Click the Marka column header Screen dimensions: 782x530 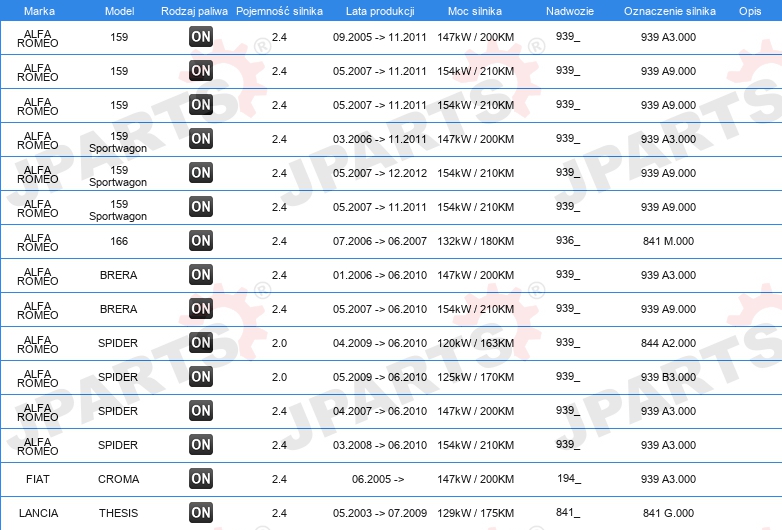pyautogui.click(x=39, y=11)
